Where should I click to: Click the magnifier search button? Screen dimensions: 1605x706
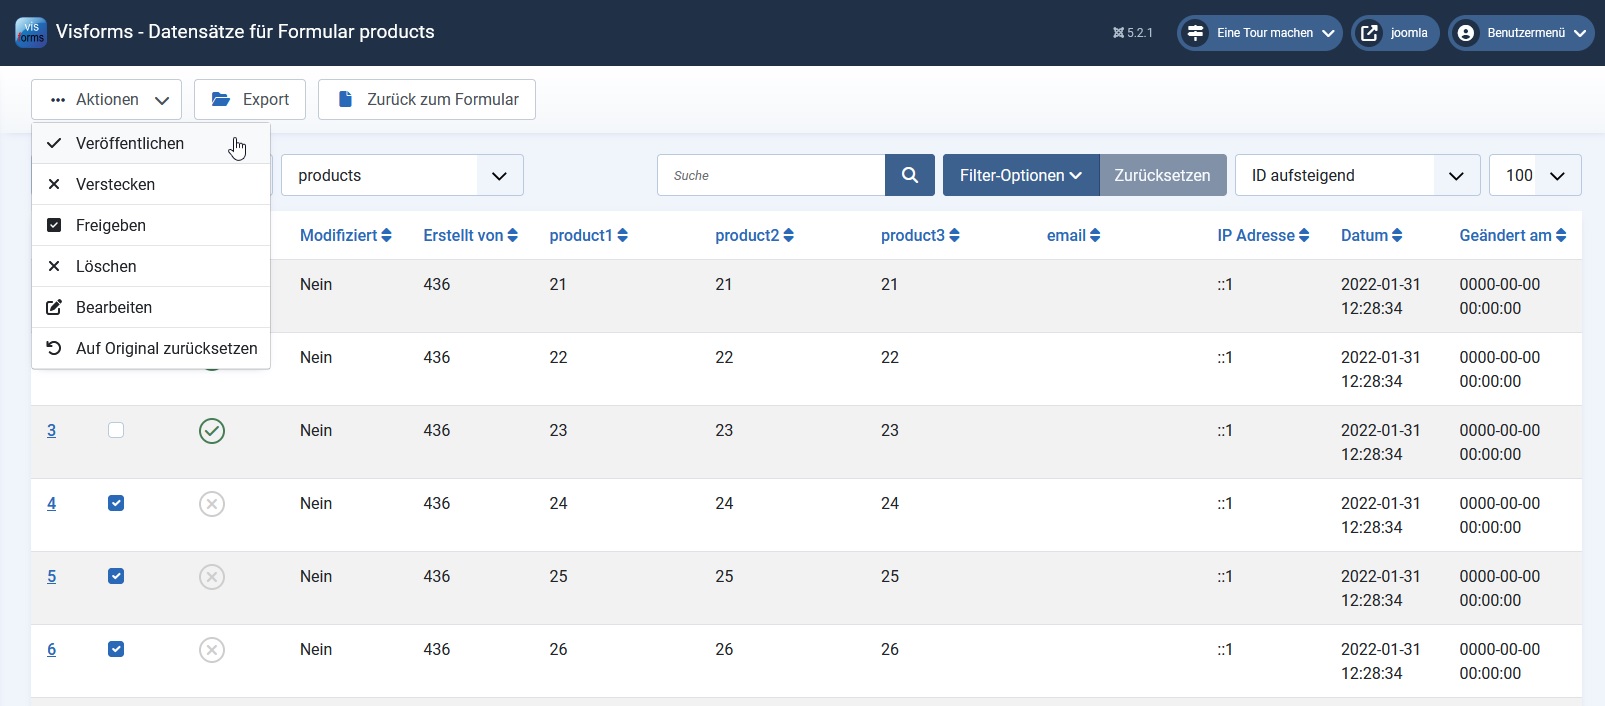tap(909, 175)
